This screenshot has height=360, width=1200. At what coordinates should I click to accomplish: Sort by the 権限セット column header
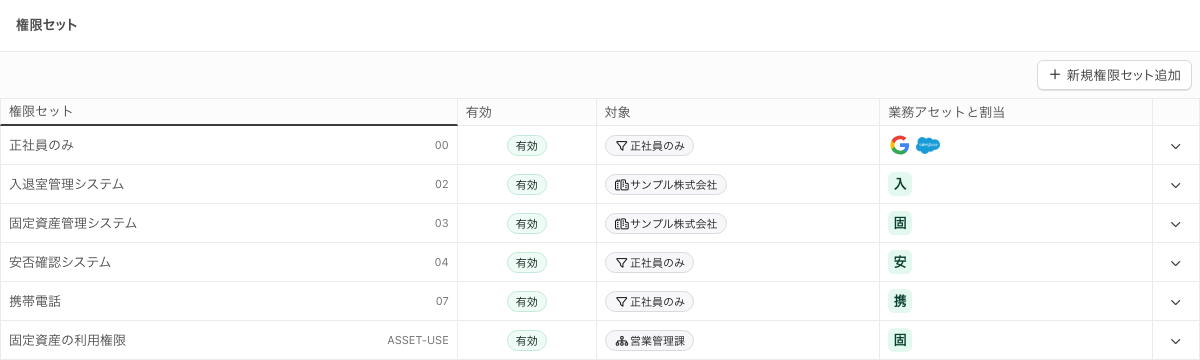pyautogui.click(x=229, y=112)
